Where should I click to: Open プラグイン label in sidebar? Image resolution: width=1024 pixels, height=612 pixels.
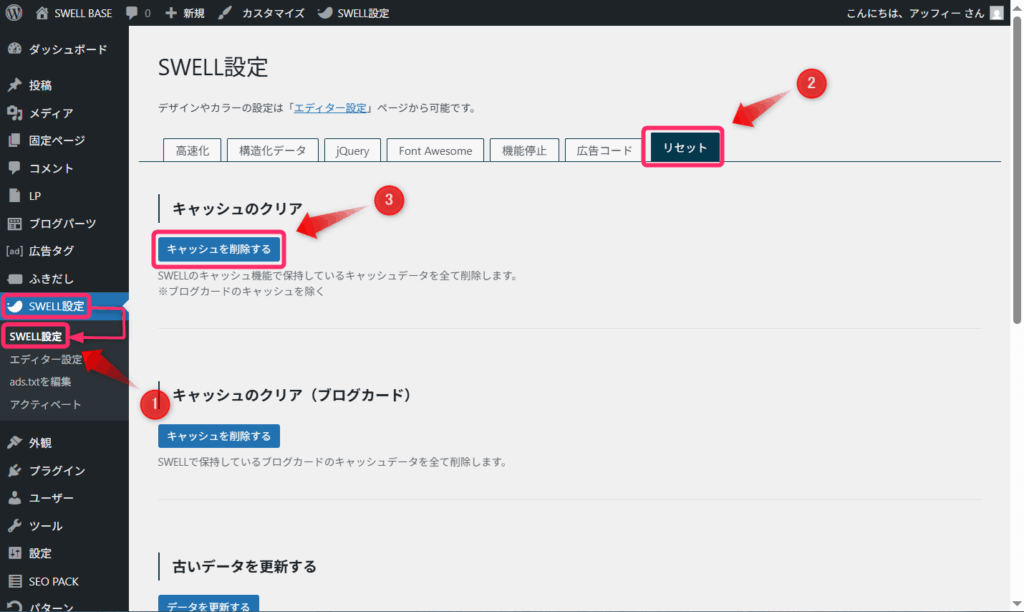click(57, 470)
